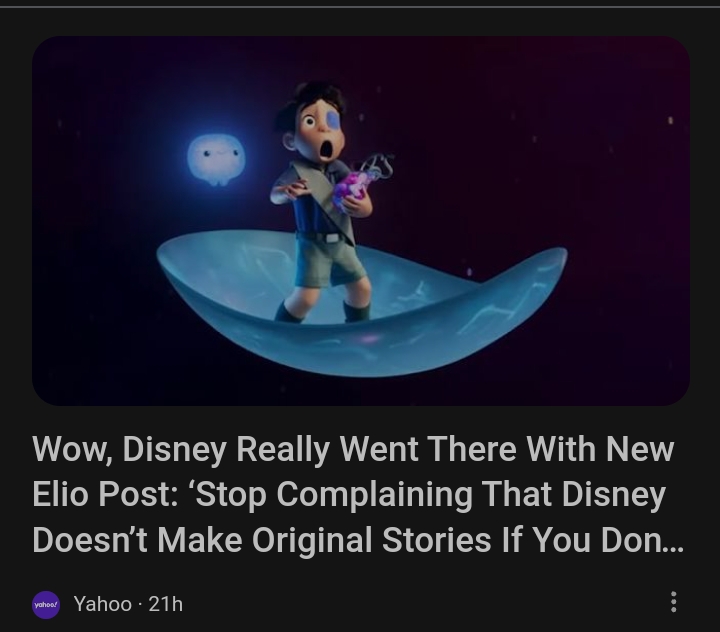Click the word 'Disney' in first headline line
The image size is (720, 632).
(x=174, y=449)
